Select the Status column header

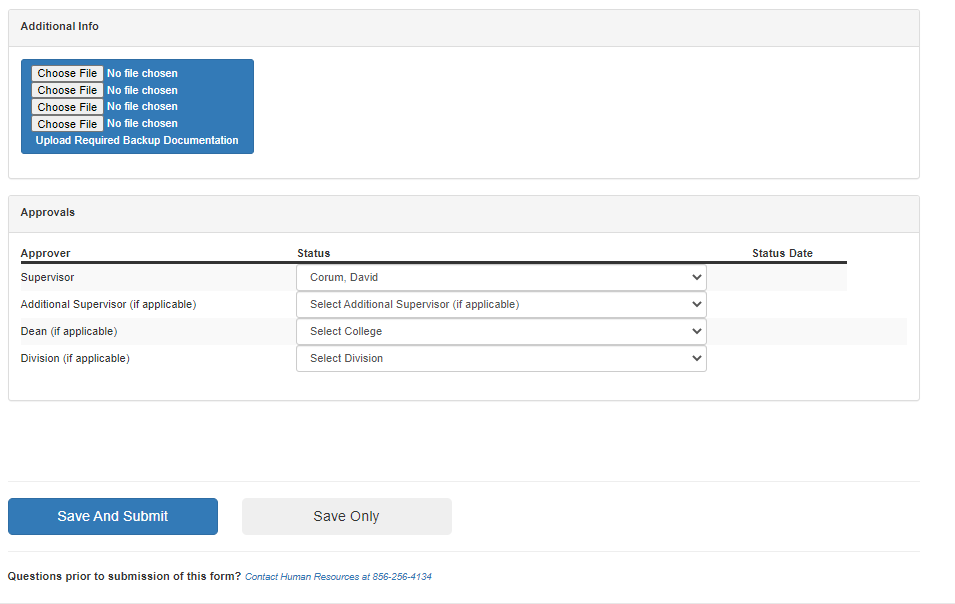[x=313, y=254]
